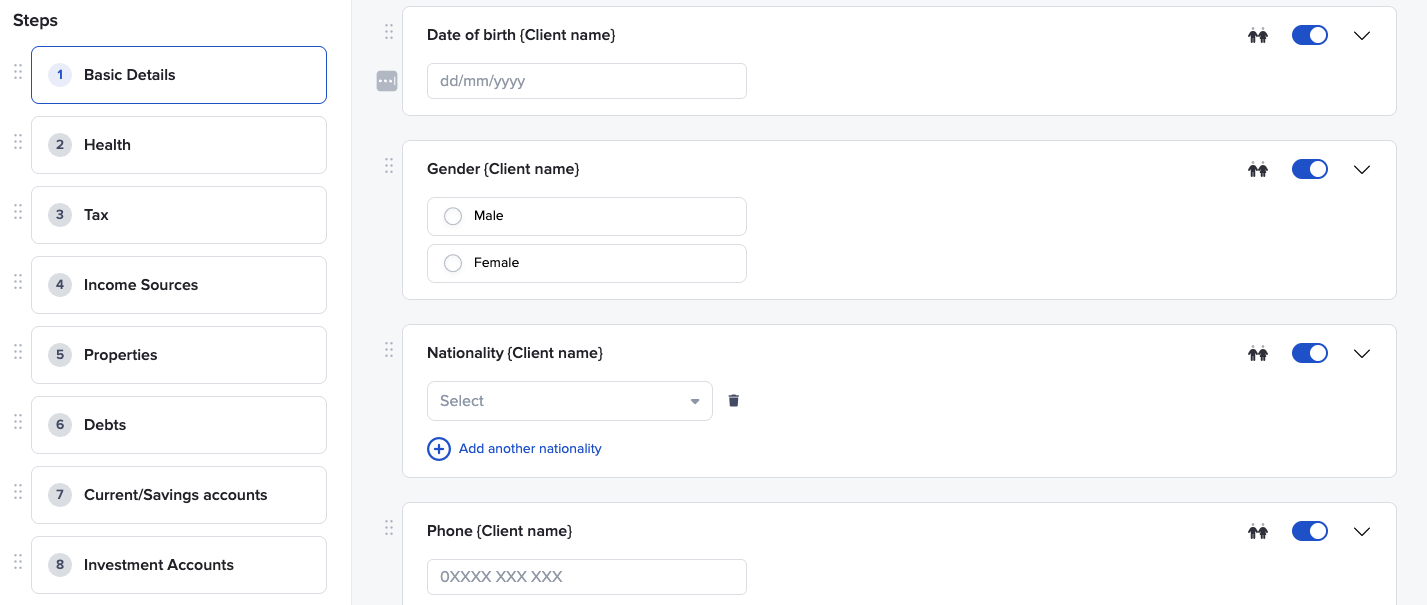Expand the Gender field chevron
This screenshot has height=605, width=1427.
(1361, 170)
